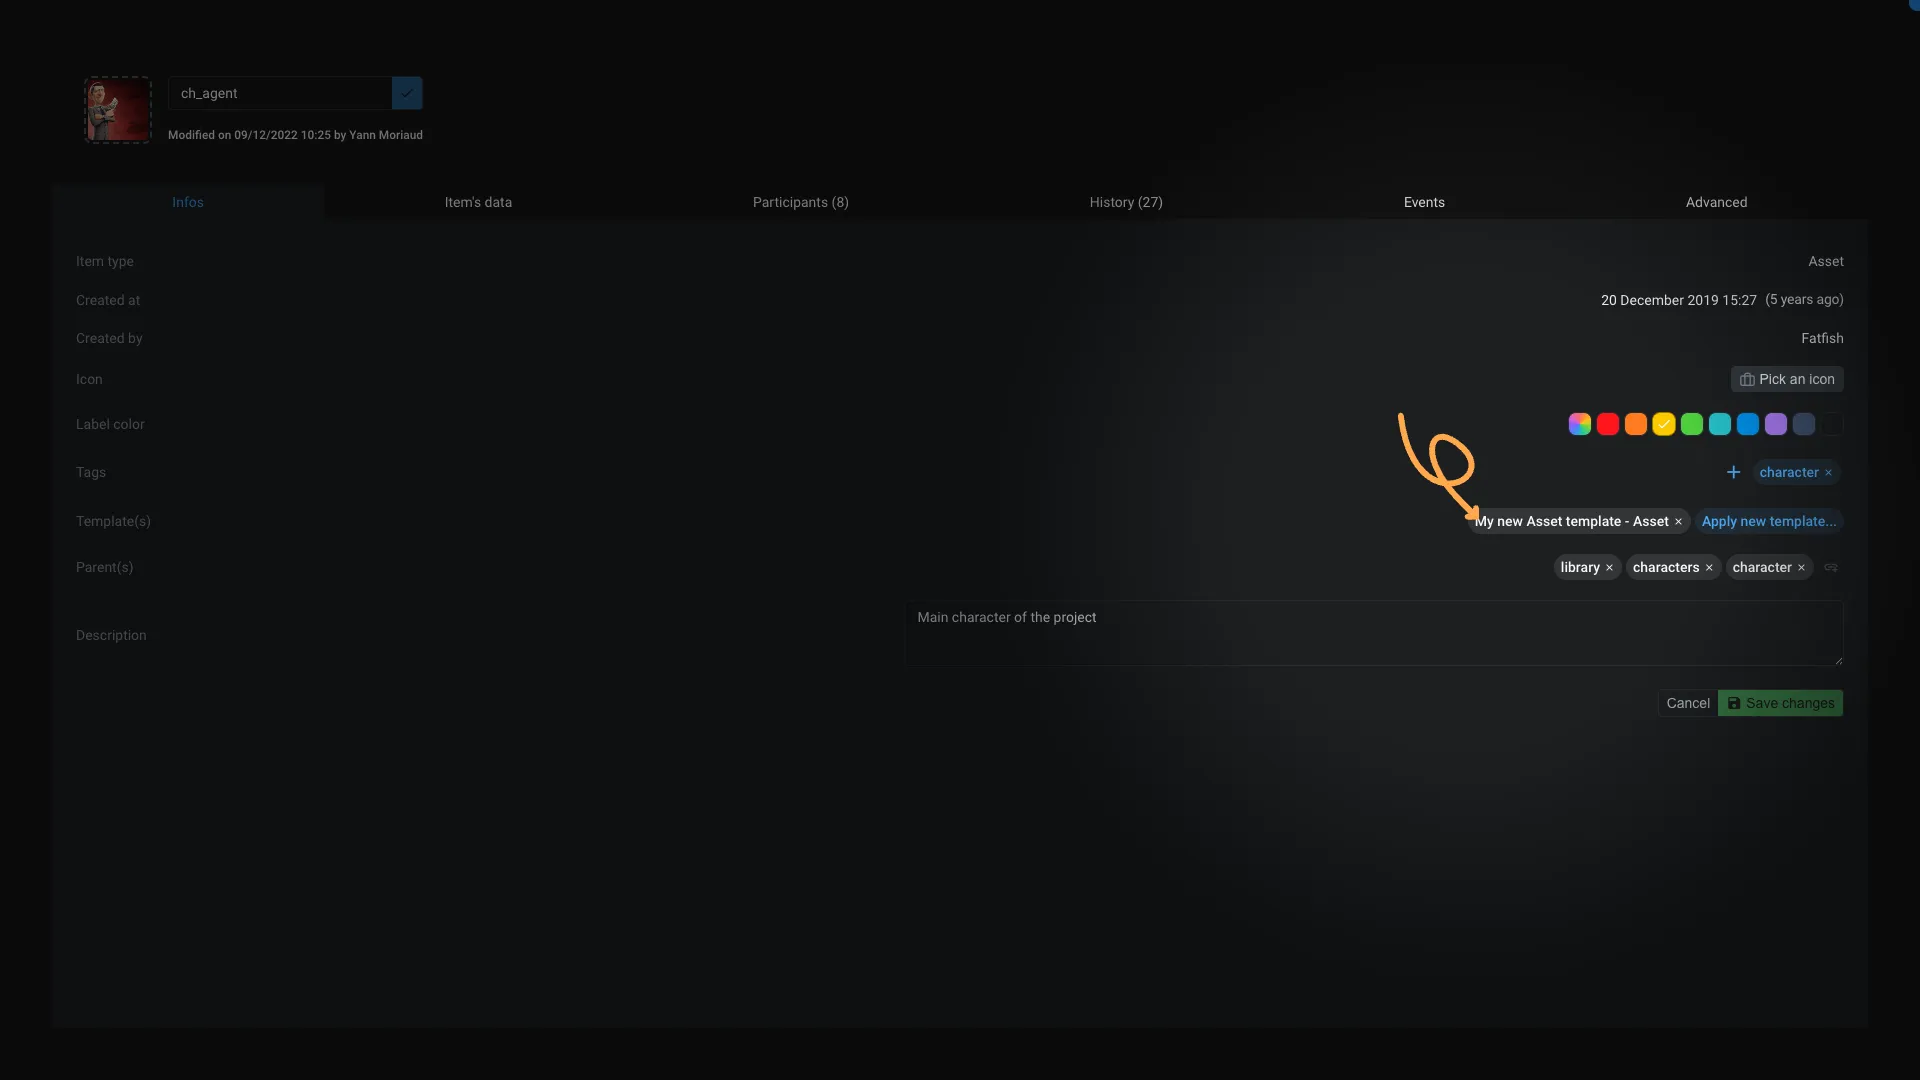Click the confirm checkmark icon
Viewport: 1920px width, 1080px height.
pyautogui.click(x=407, y=92)
